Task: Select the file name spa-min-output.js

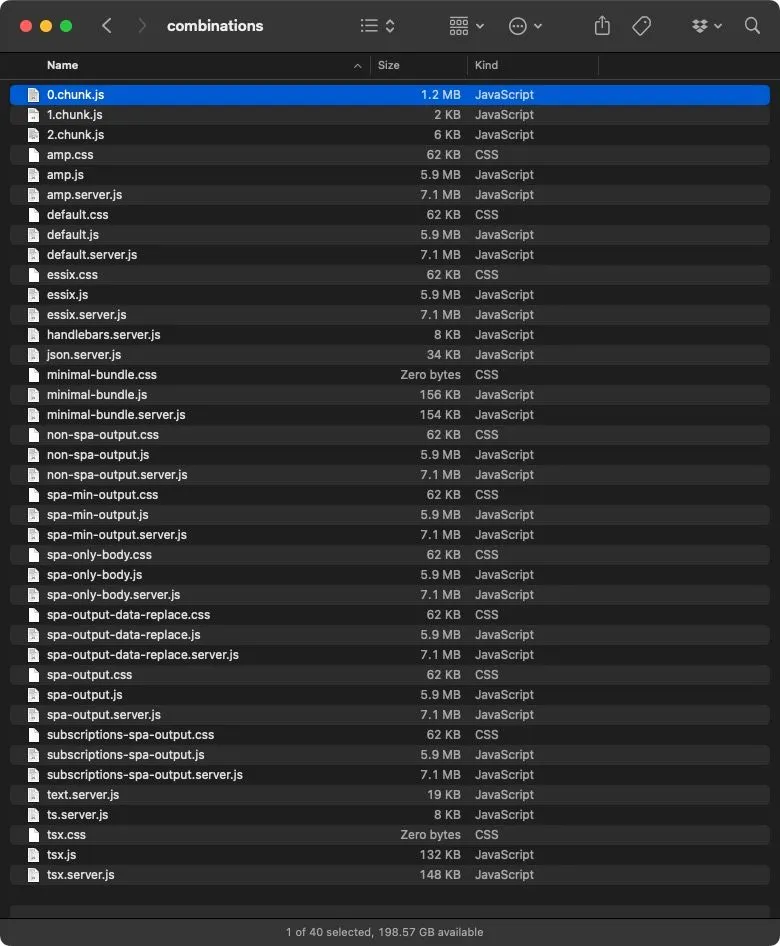Action: [x=98, y=515]
